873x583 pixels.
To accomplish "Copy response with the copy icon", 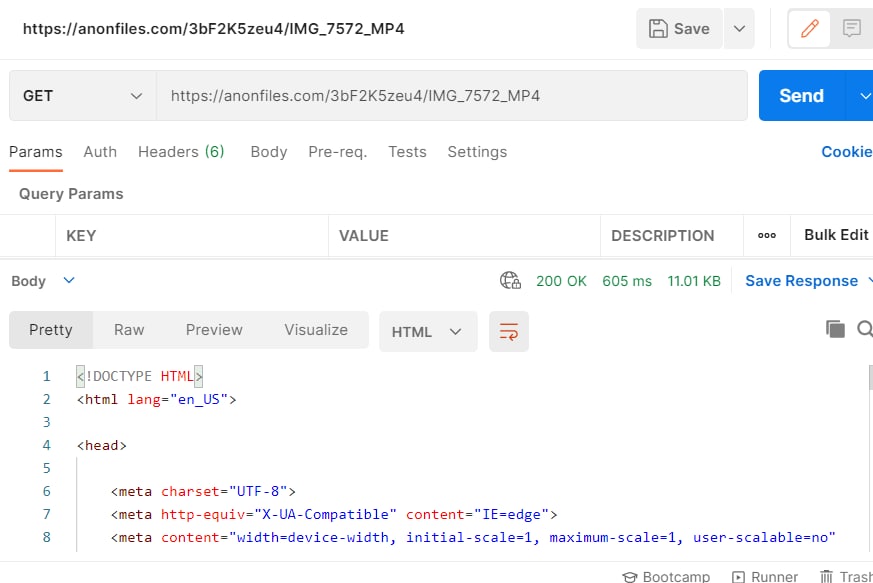I will tap(835, 329).
